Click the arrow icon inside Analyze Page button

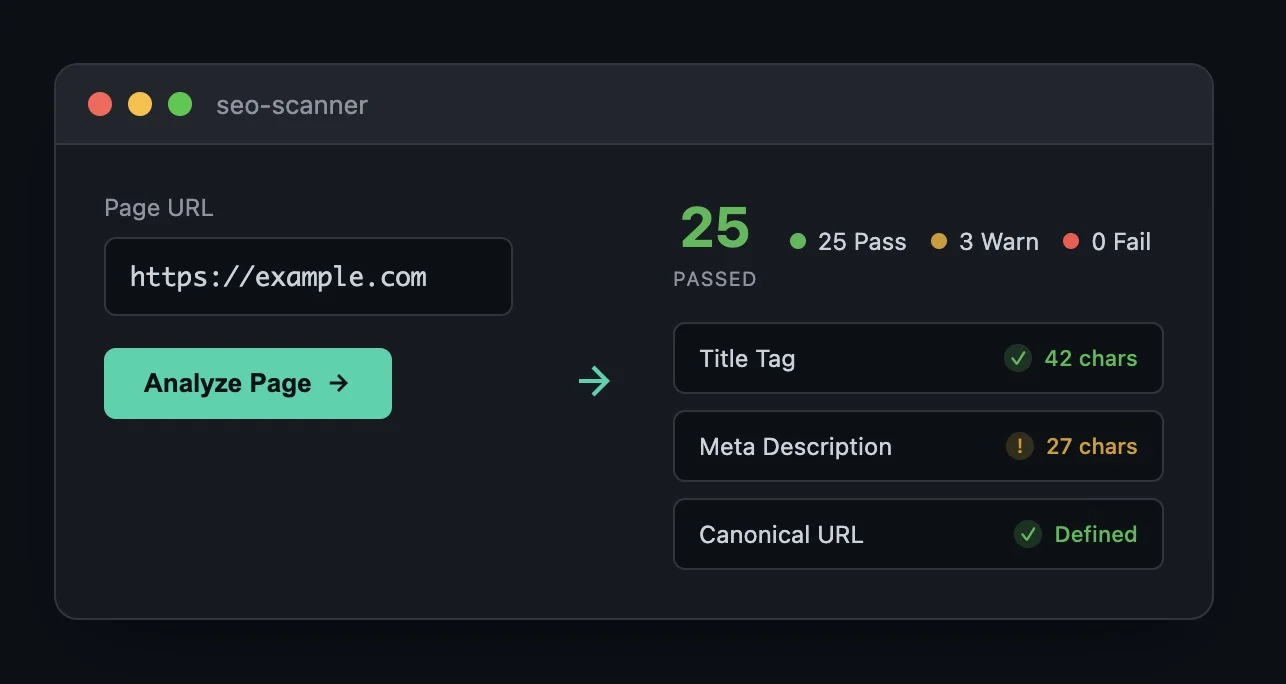tap(339, 382)
